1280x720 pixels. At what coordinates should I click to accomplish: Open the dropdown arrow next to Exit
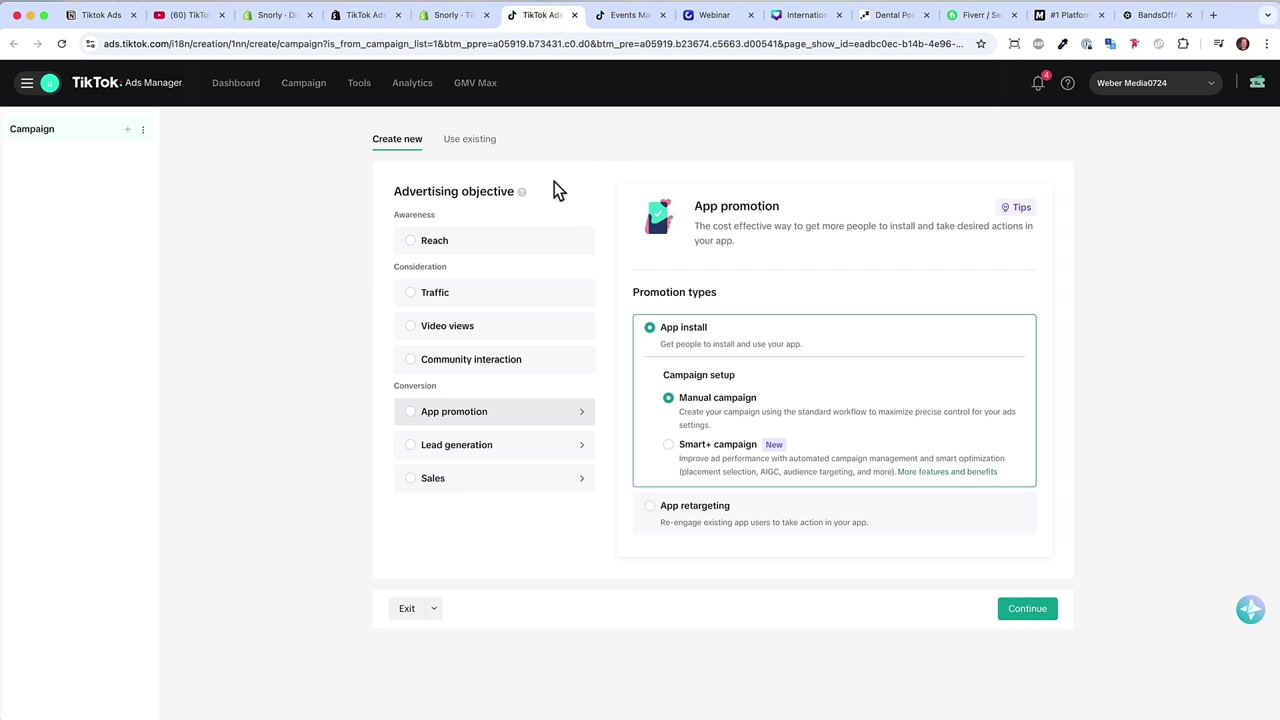click(434, 609)
